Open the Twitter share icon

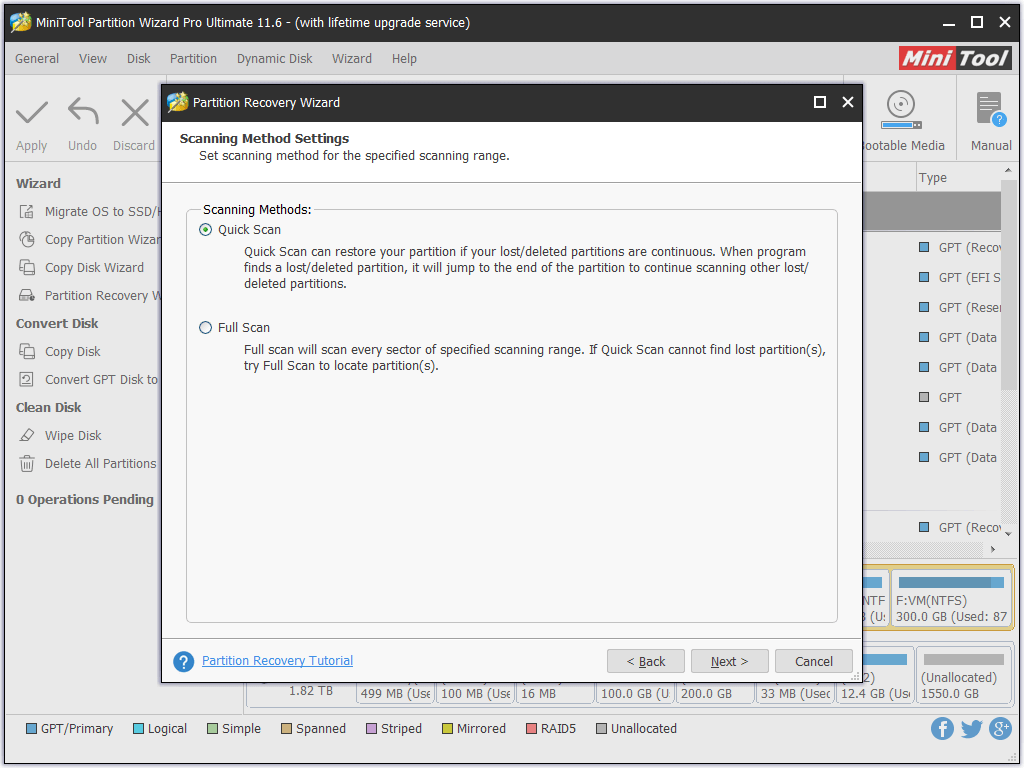(x=971, y=728)
